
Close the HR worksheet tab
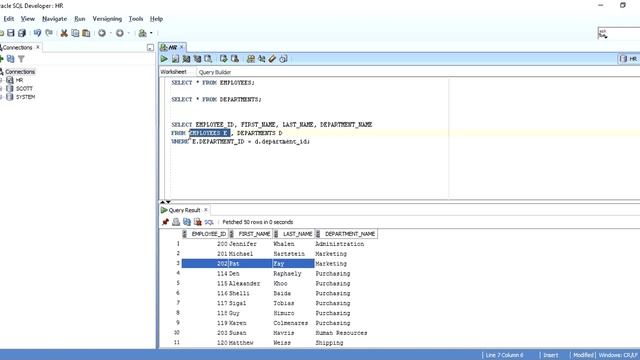click(x=182, y=47)
